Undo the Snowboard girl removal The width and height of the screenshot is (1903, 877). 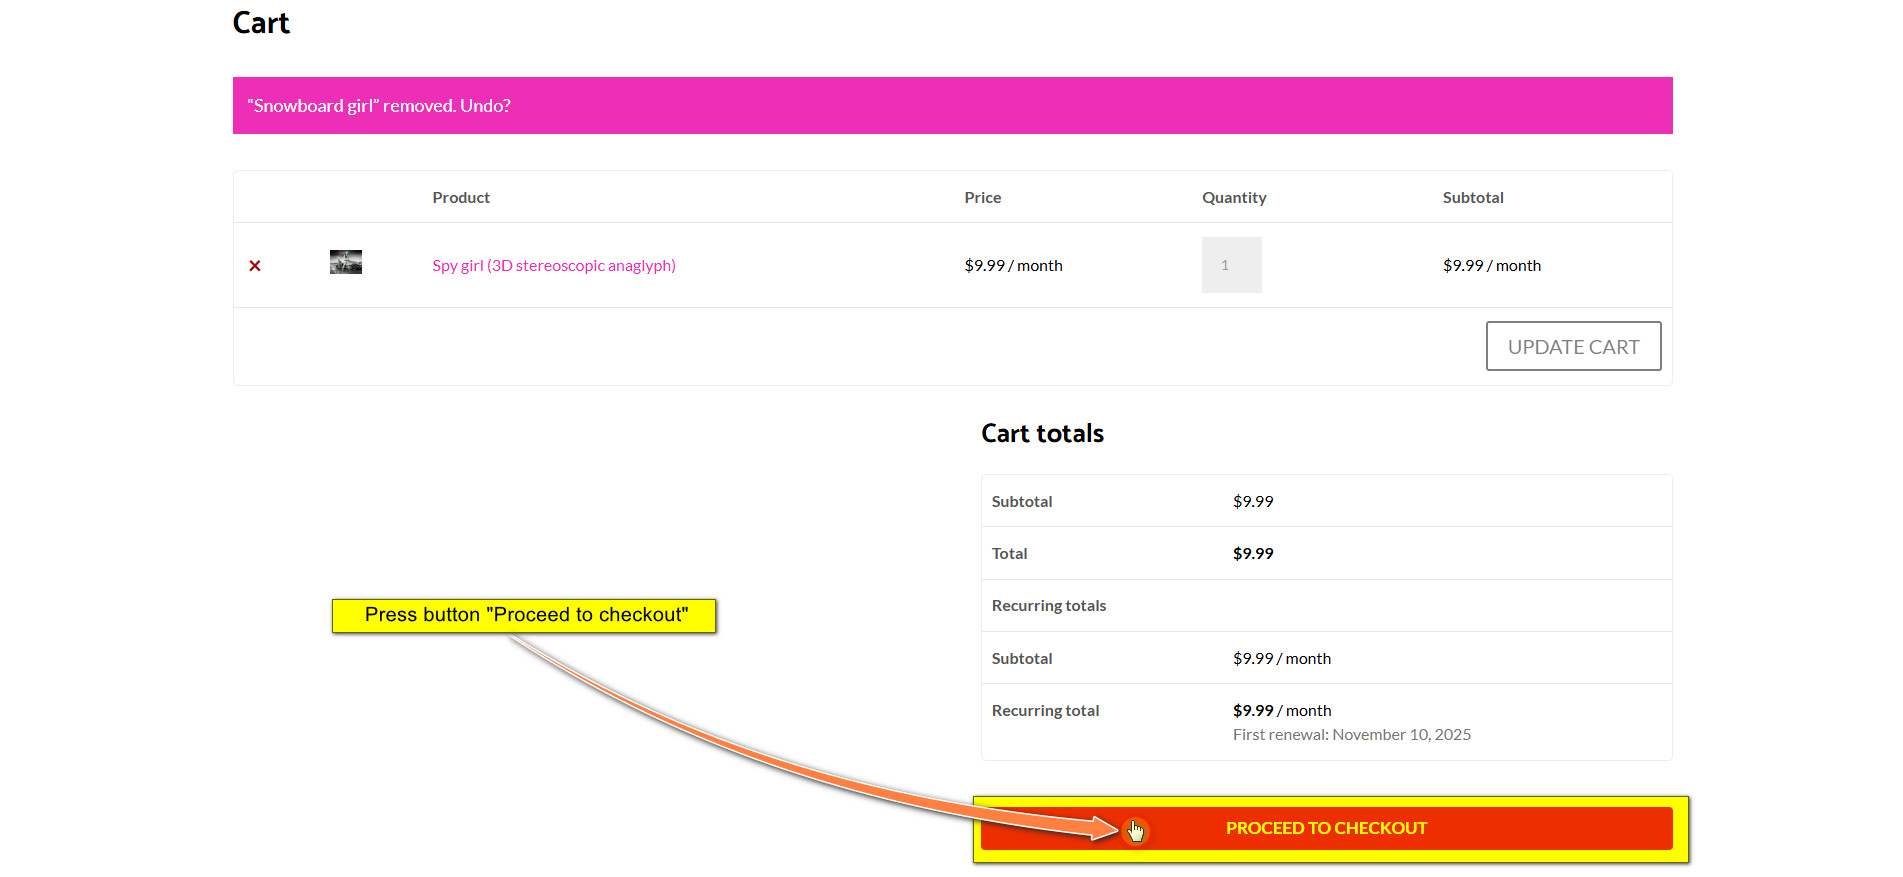coord(485,106)
